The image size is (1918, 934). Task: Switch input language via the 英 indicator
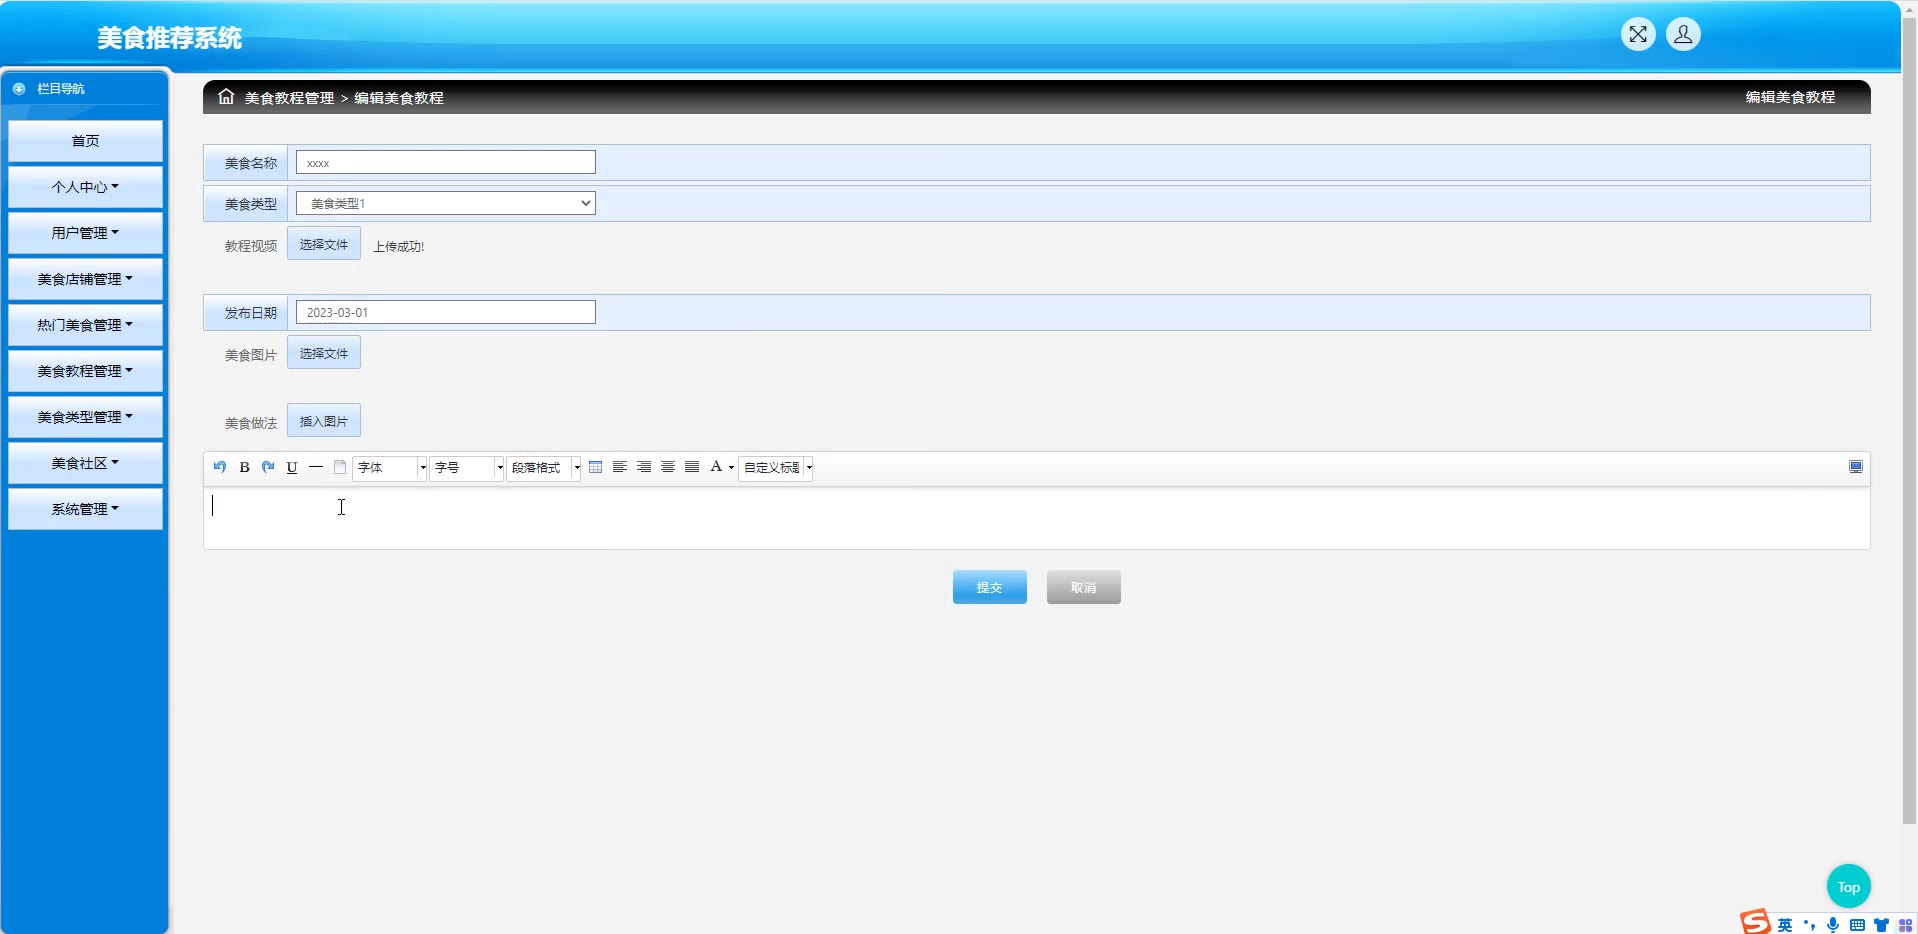pyautogui.click(x=1785, y=925)
